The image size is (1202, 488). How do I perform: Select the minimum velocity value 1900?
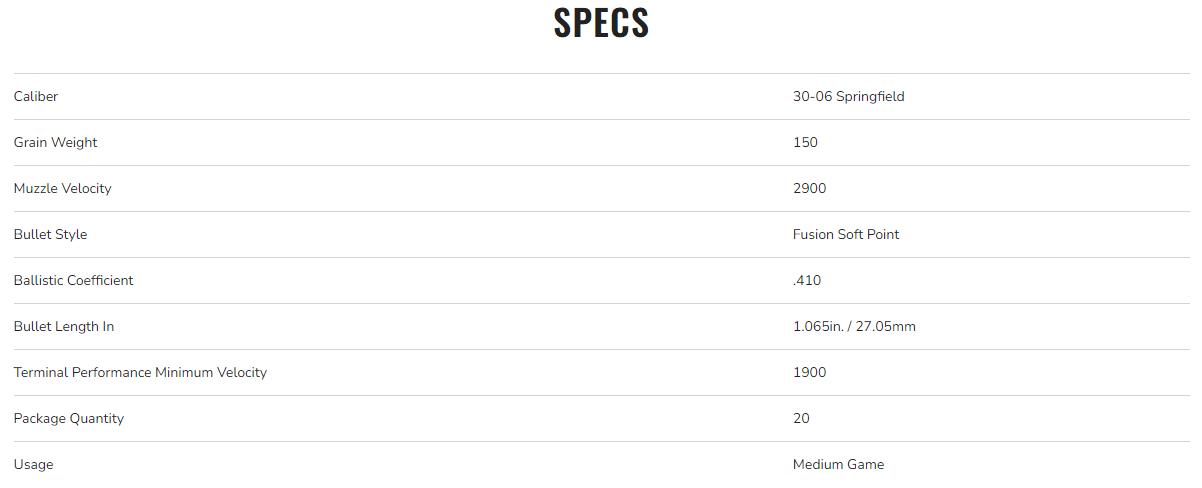click(x=809, y=373)
